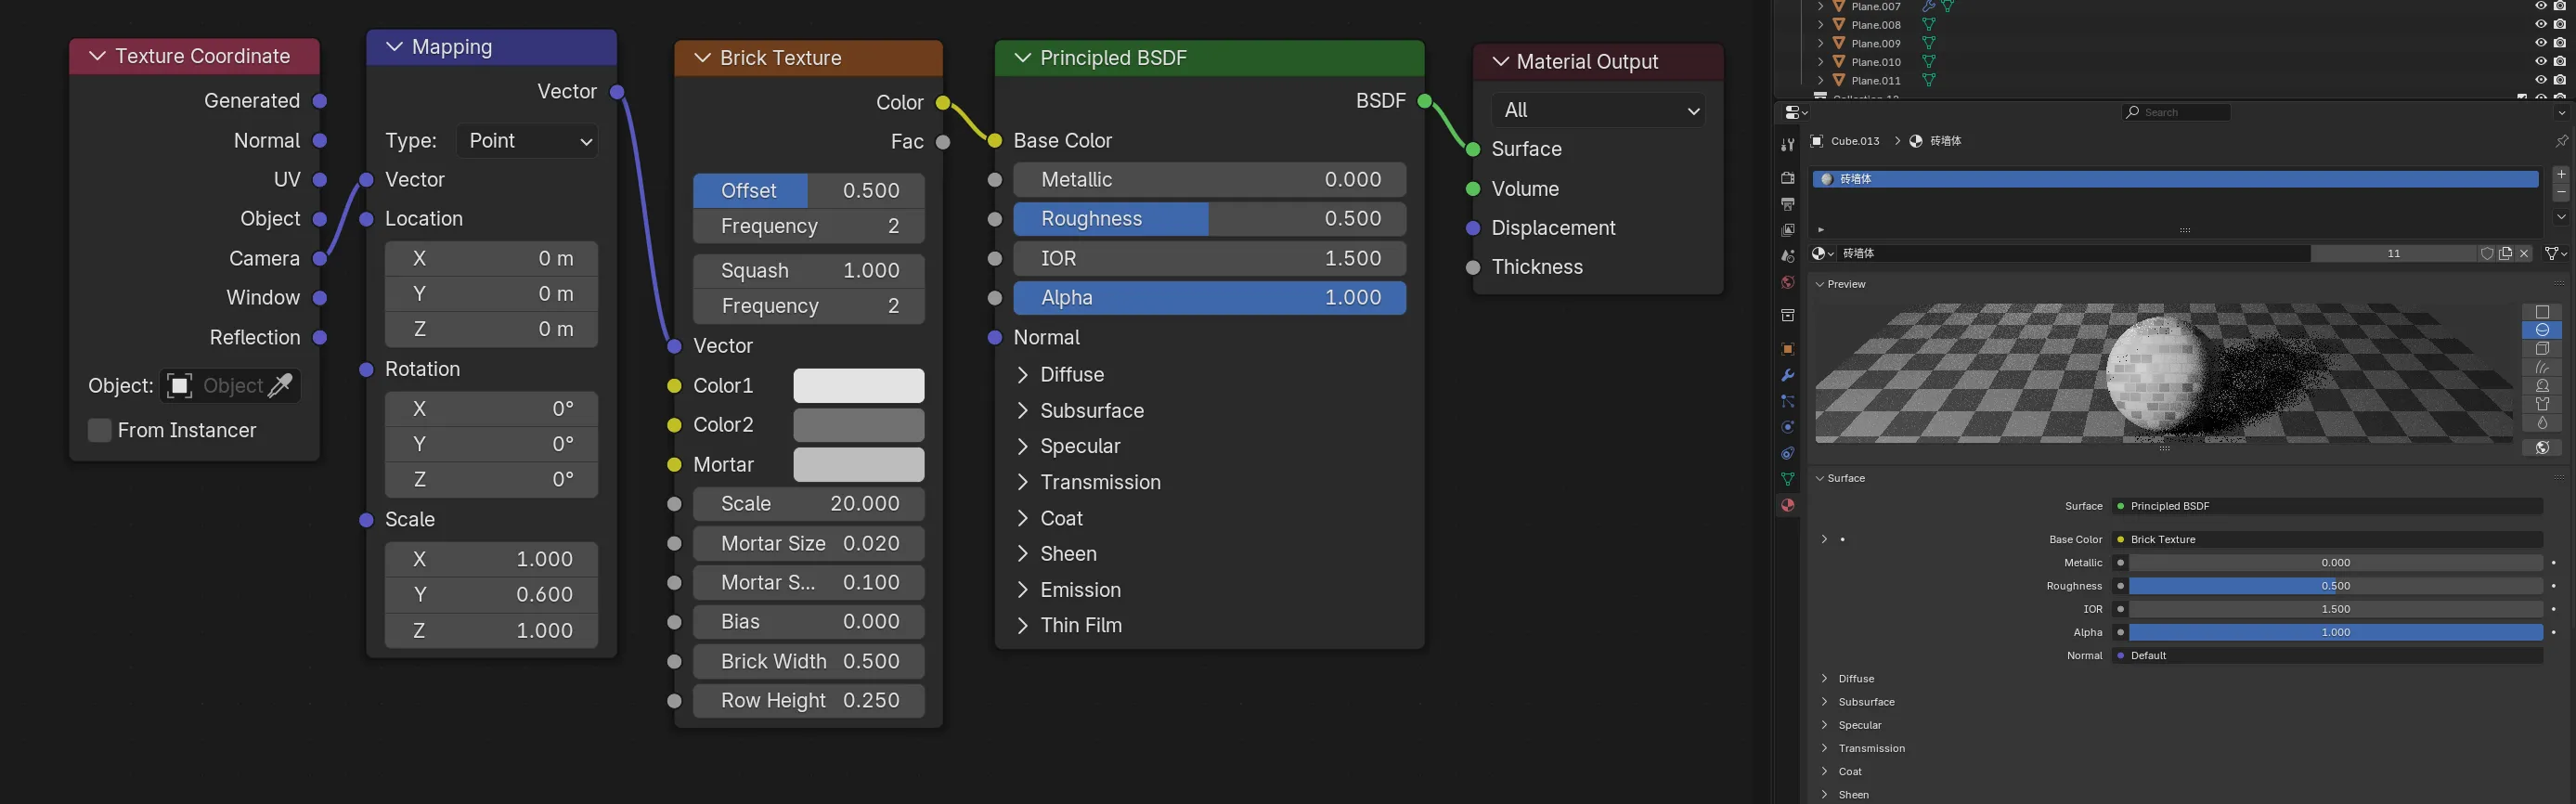Click the eyedropper in Texture Coordinate Object field
This screenshot has height=804, width=2576.
click(x=281, y=386)
